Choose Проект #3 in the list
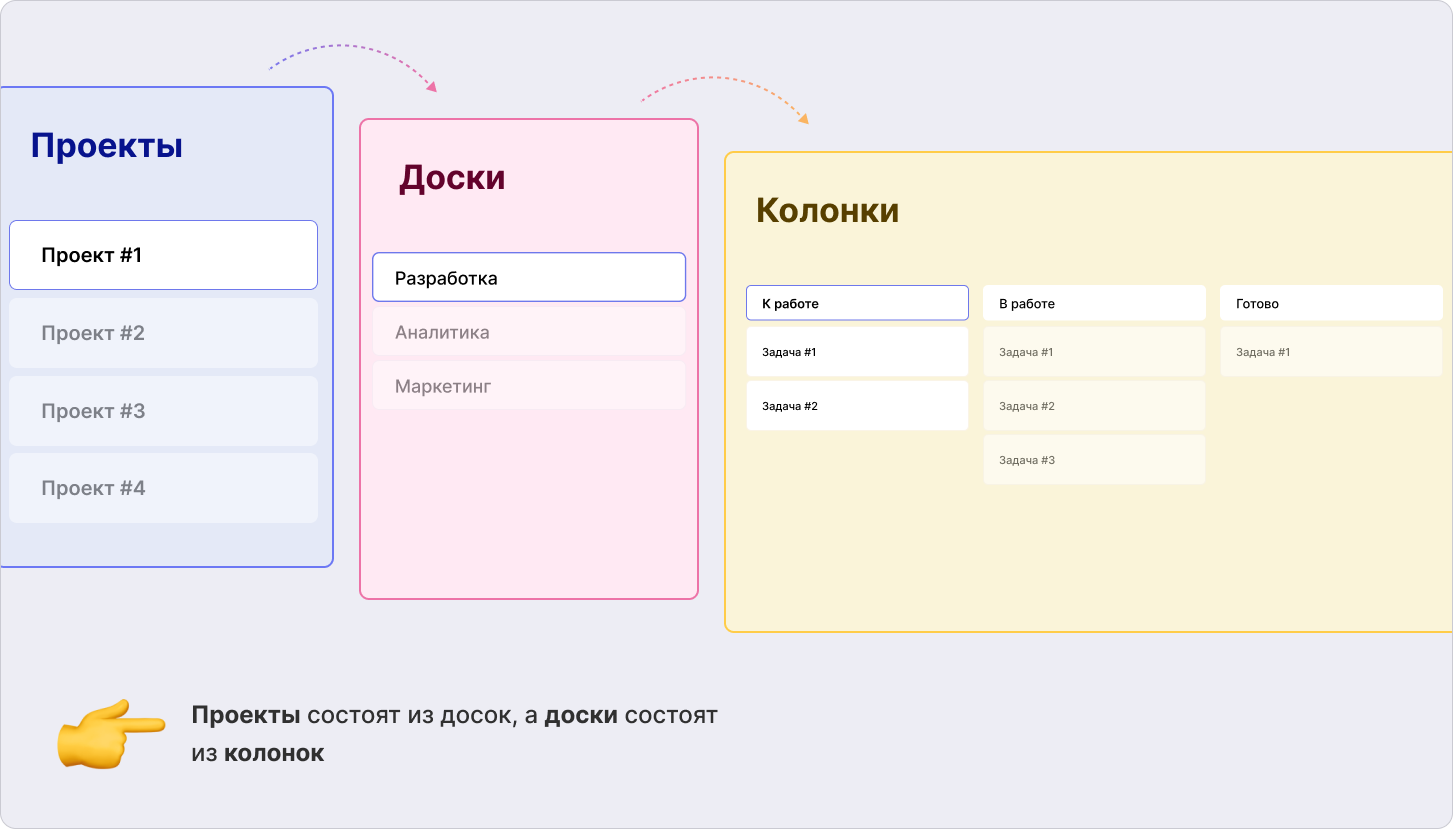The width and height of the screenshot is (1453, 829). click(163, 411)
